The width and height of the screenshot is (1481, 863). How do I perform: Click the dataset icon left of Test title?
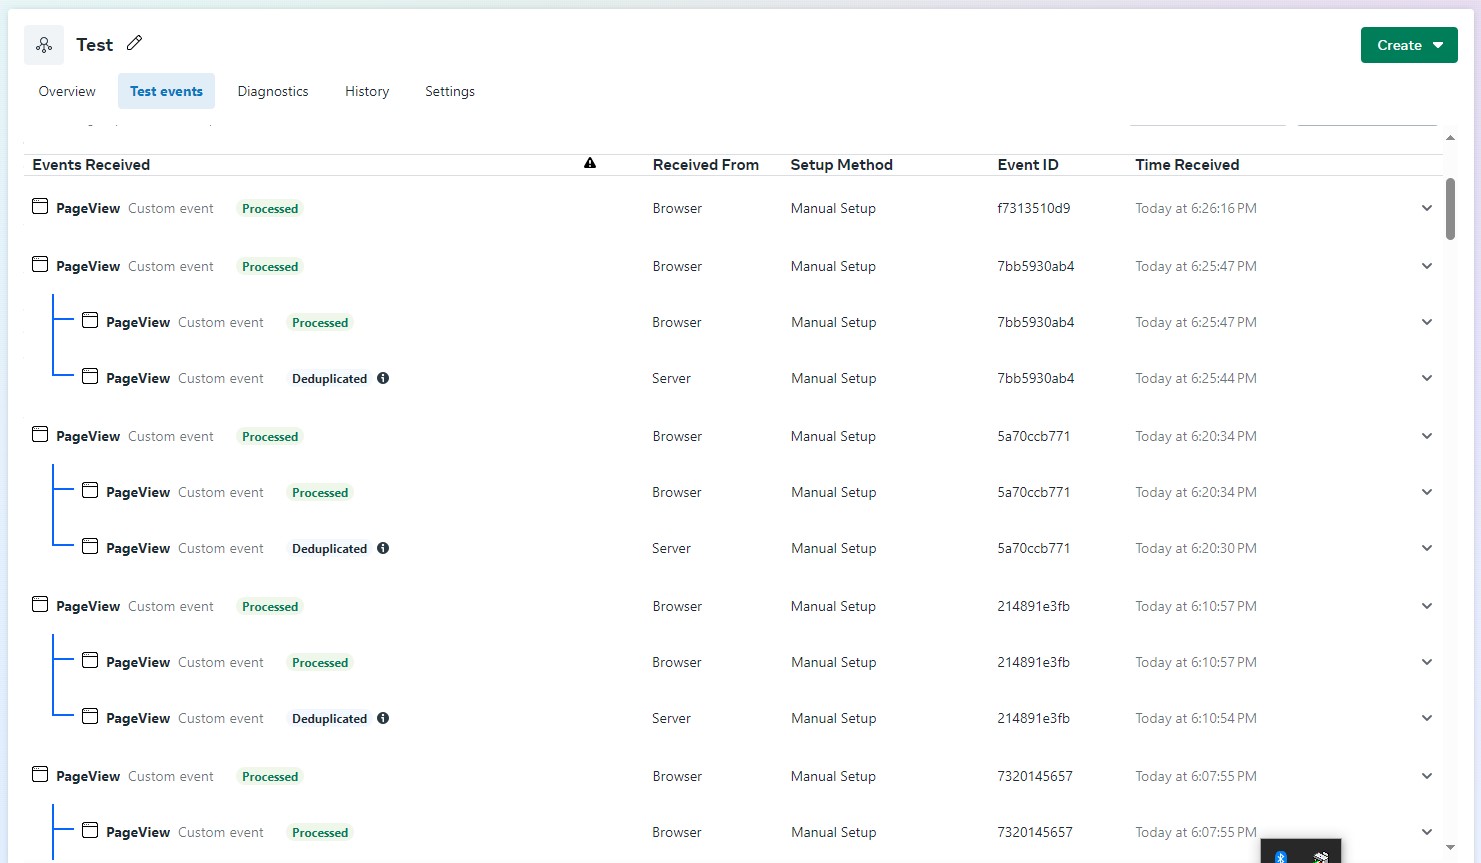tap(44, 45)
